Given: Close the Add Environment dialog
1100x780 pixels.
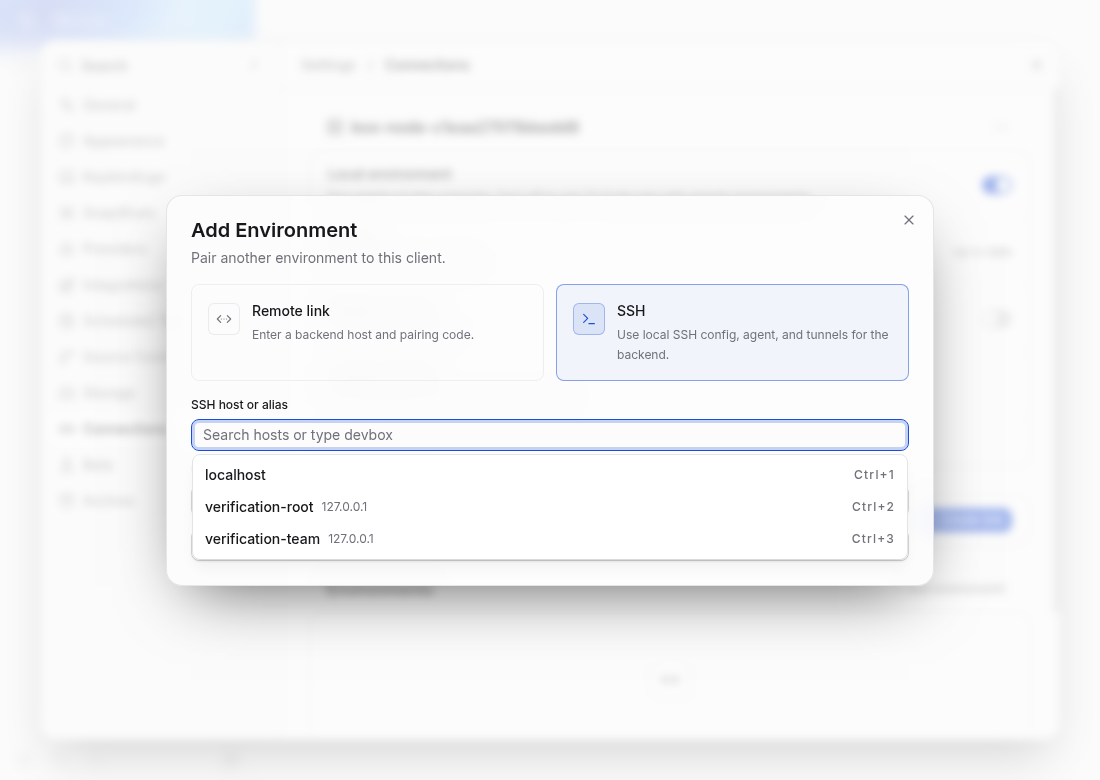Looking at the screenshot, I should point(908,220).
